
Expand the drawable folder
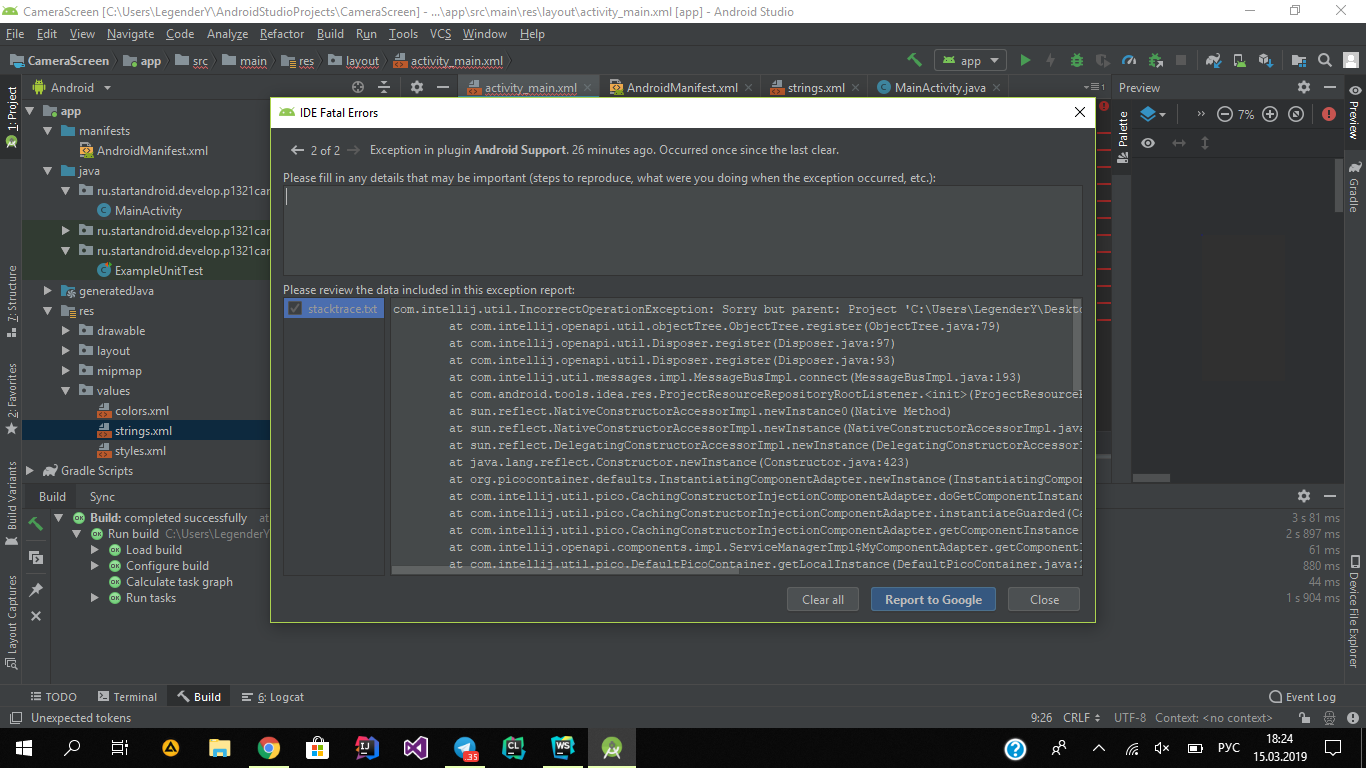[x=66, y=331]
